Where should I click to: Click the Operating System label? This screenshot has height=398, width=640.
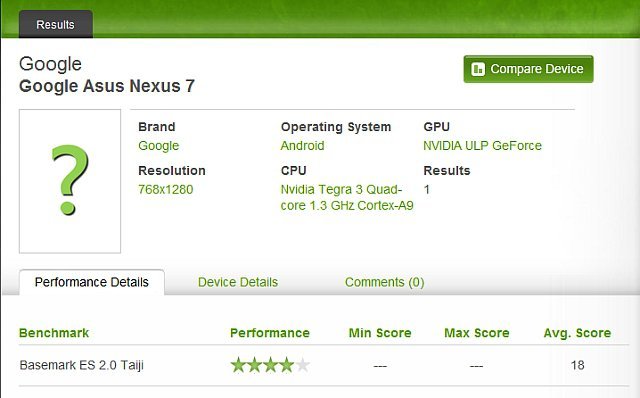point(336,127)
